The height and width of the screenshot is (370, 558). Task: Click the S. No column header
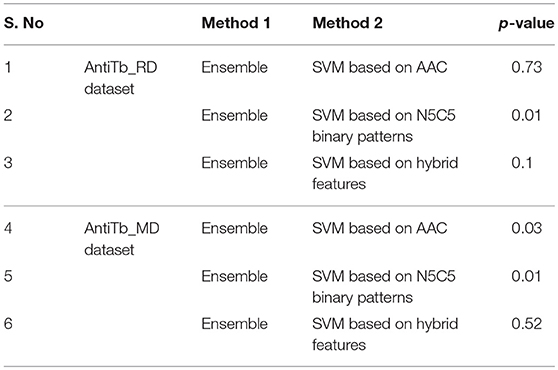click(24, 23)
